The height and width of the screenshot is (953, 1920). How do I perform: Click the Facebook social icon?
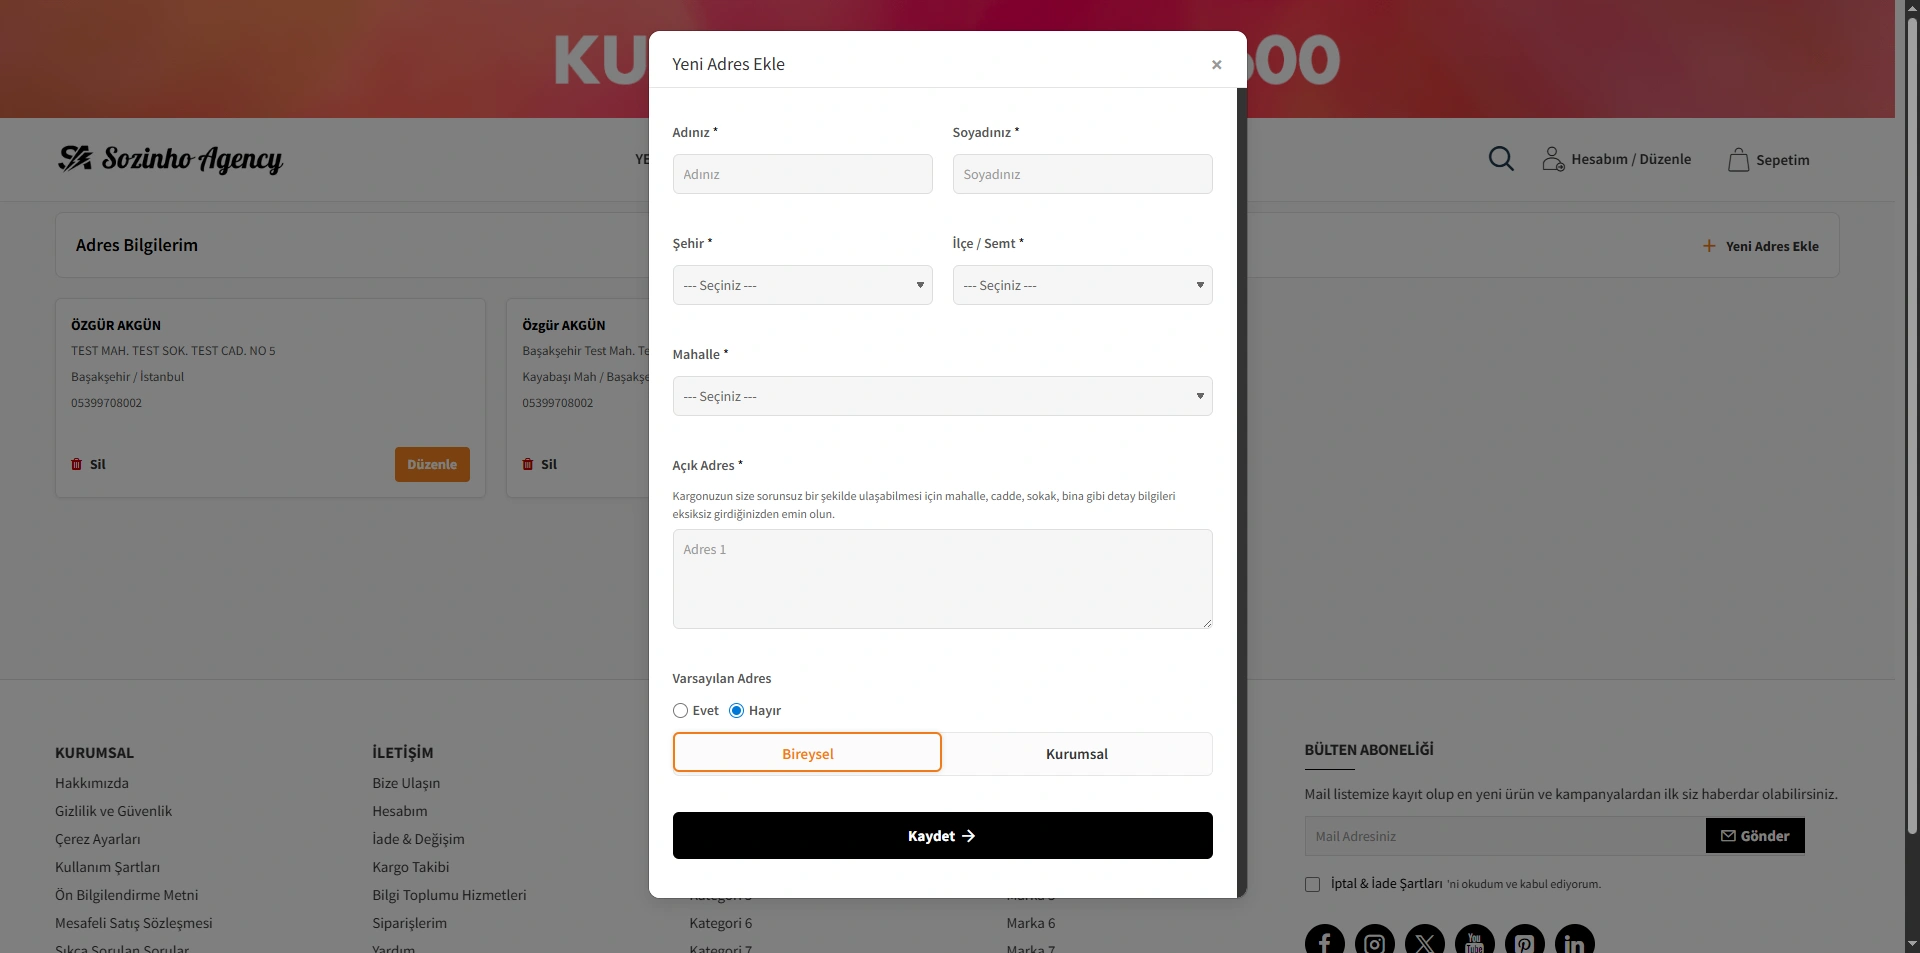(1324, 941)
